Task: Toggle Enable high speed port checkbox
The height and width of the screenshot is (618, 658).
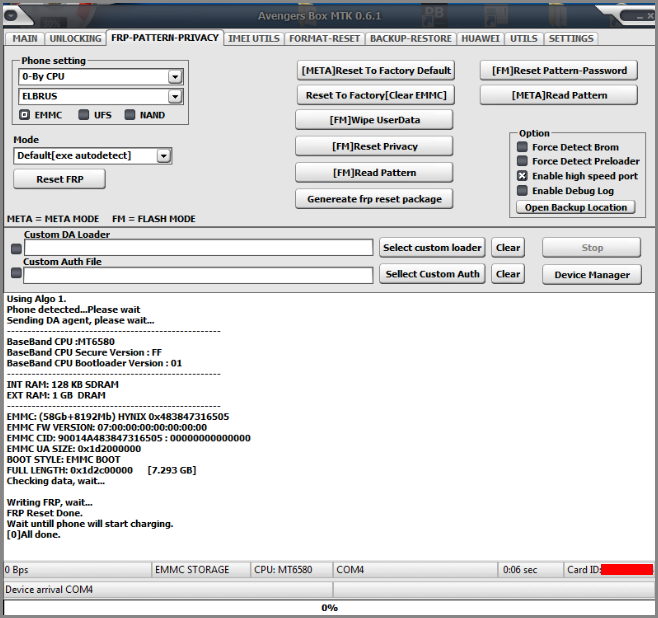Action: point(522,176)
